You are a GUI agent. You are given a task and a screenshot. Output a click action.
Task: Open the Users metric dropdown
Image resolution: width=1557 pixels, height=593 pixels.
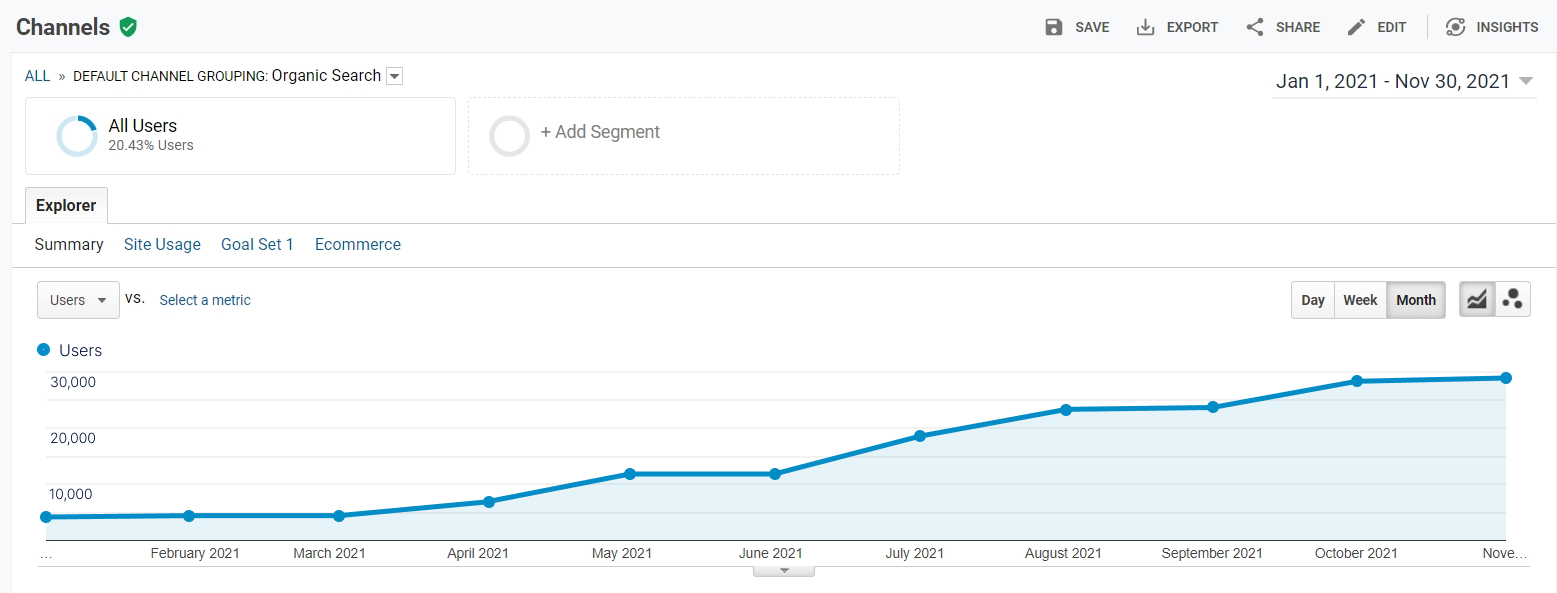(78, 300)
